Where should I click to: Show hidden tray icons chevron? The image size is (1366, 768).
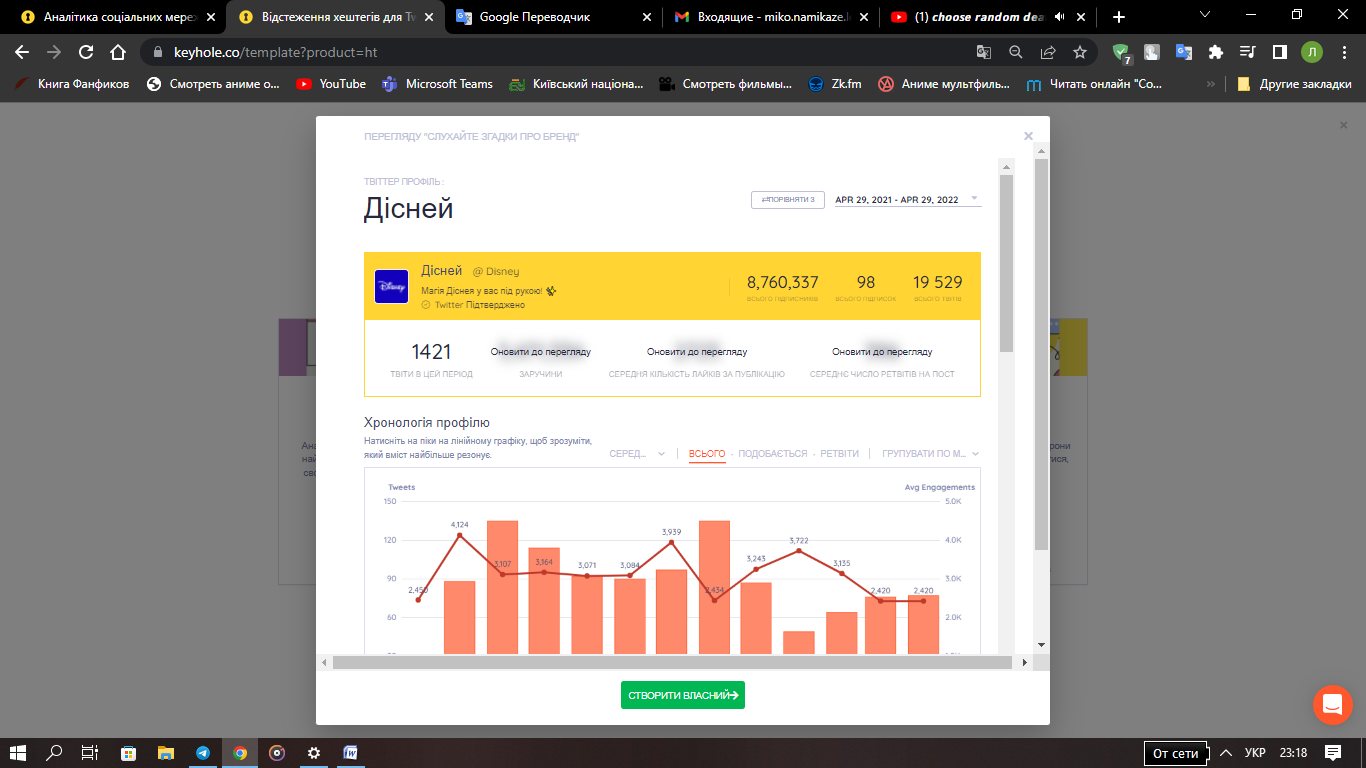pos(1225,752)
